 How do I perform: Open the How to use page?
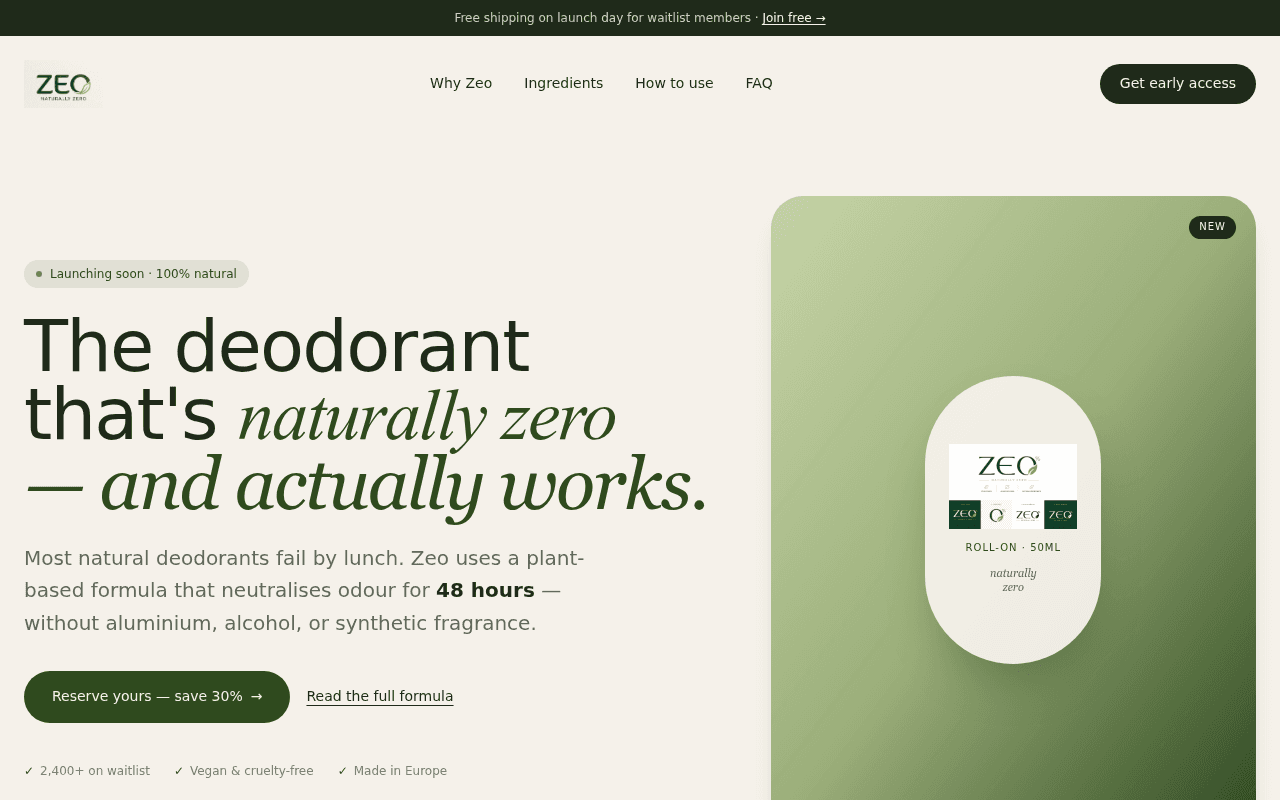click(x=674, y=83)
